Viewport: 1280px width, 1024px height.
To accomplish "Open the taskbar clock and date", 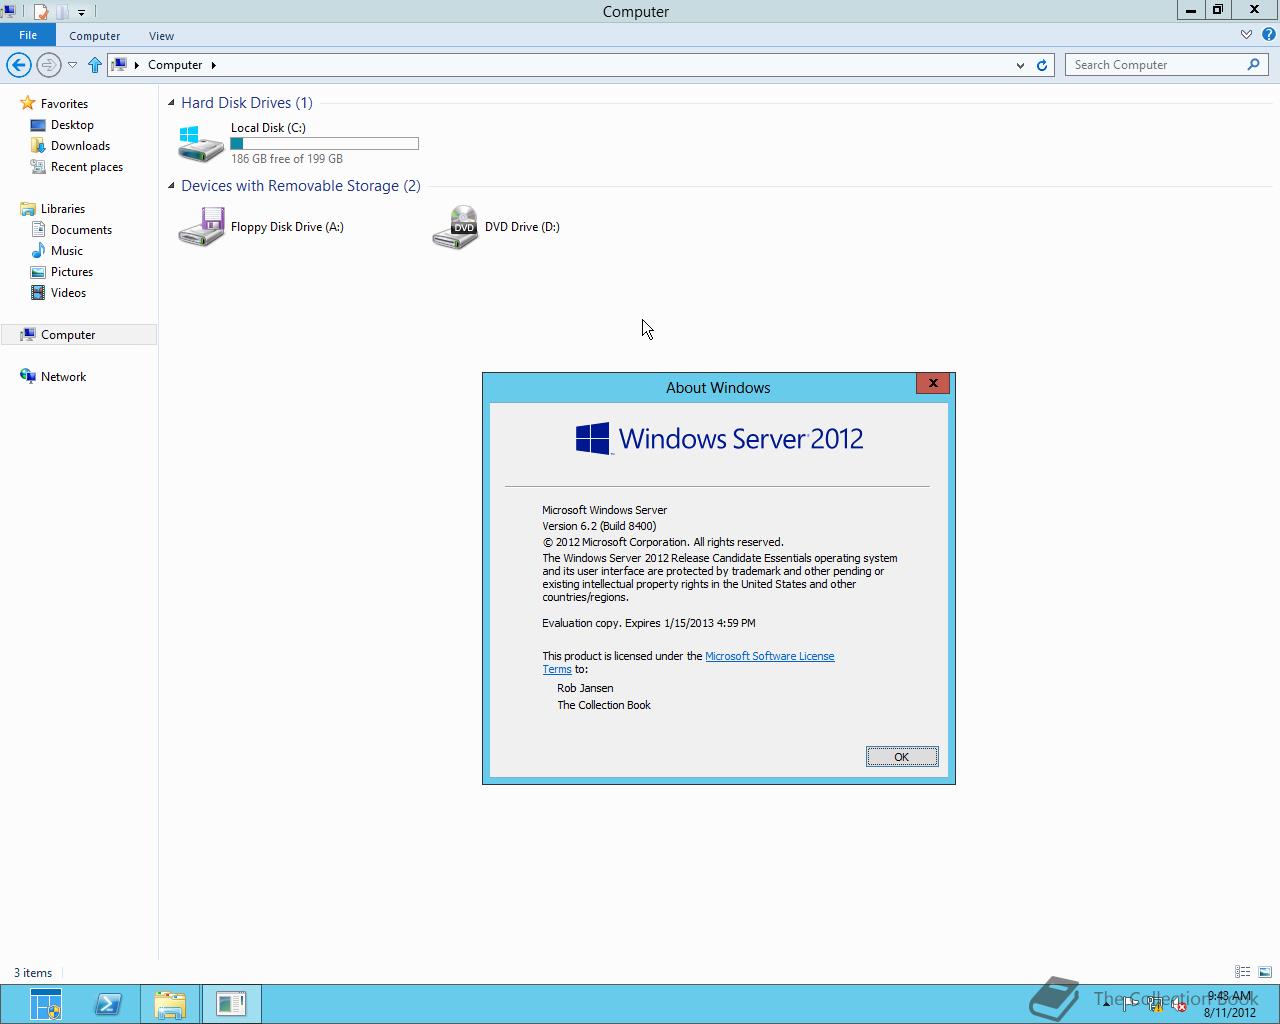I will pyautogui.click(x=1229, y=1004).
